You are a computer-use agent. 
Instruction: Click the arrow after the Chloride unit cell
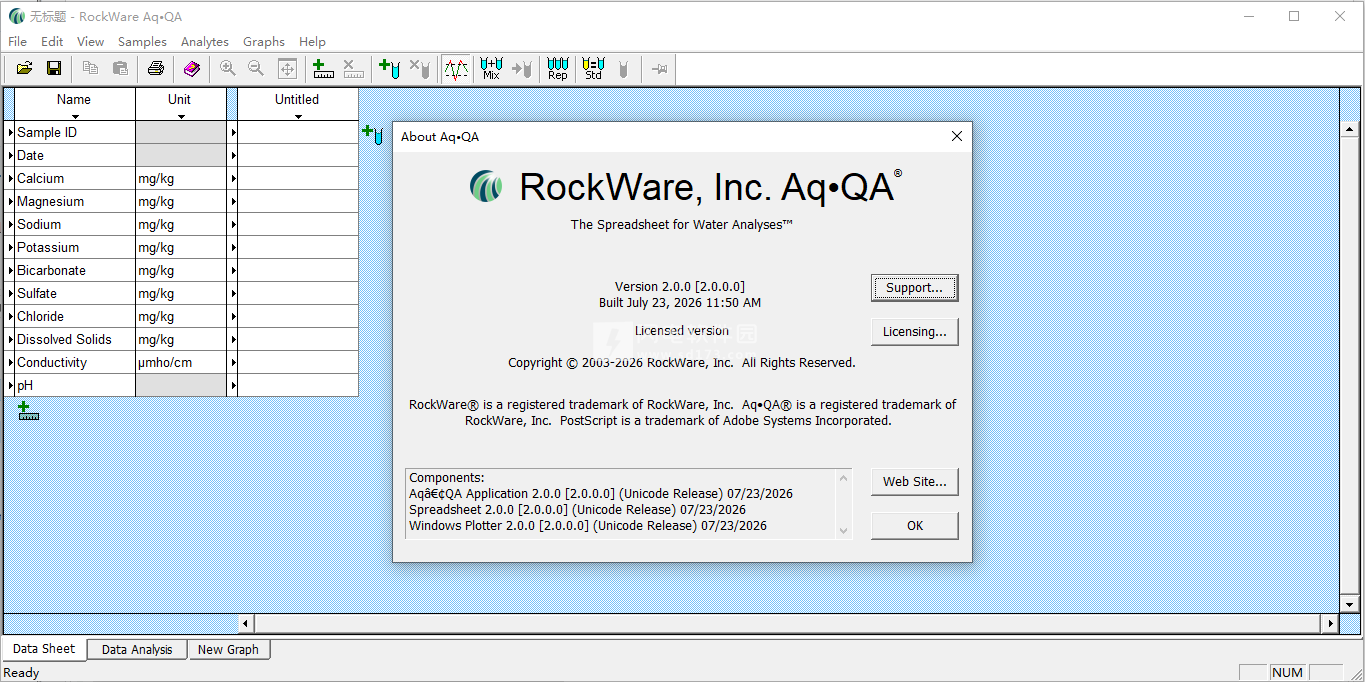233,316
